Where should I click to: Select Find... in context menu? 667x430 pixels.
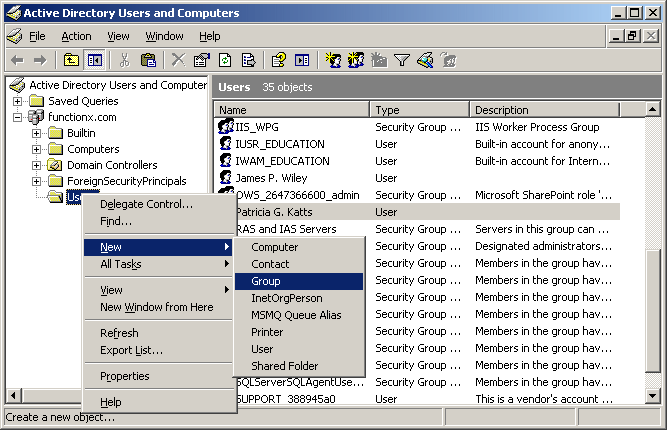pyautogui.click(x=158, y=221)
